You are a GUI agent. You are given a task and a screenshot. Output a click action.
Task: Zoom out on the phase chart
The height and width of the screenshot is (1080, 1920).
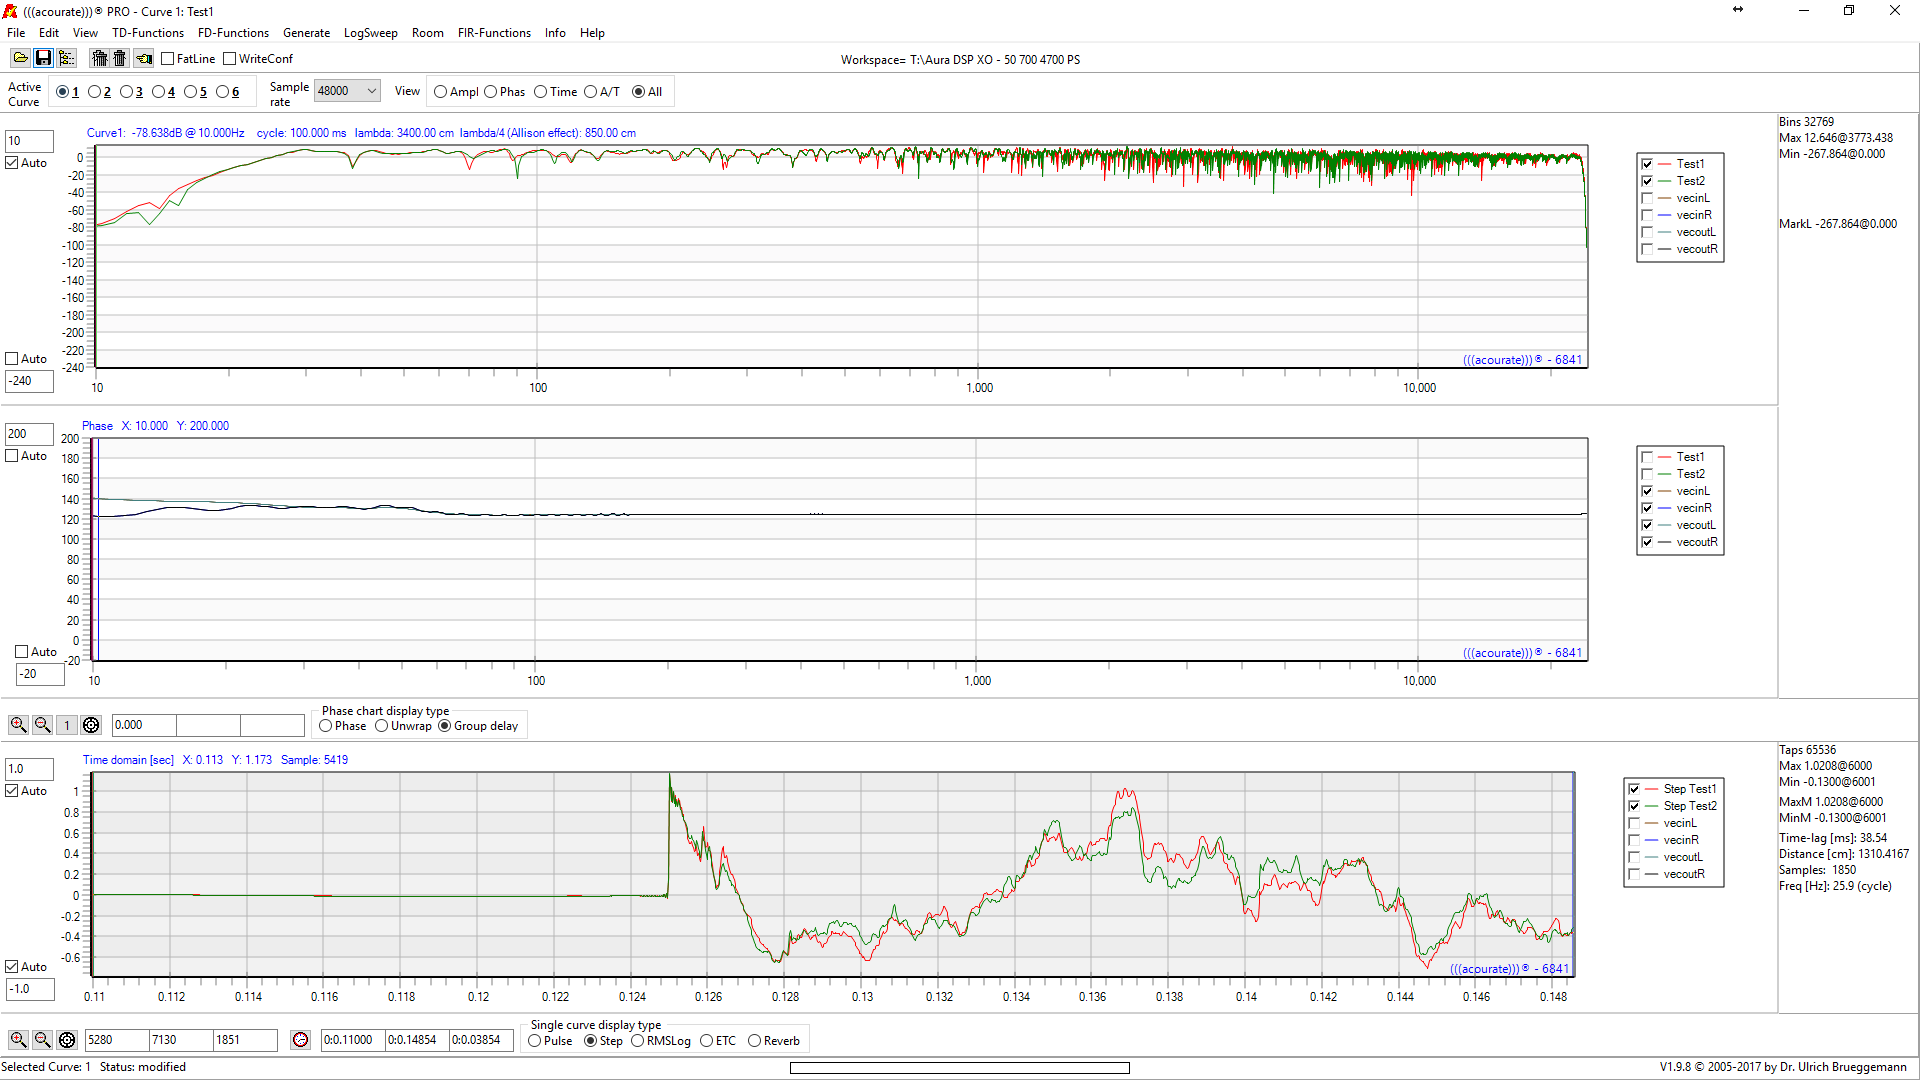click(42, 725)
